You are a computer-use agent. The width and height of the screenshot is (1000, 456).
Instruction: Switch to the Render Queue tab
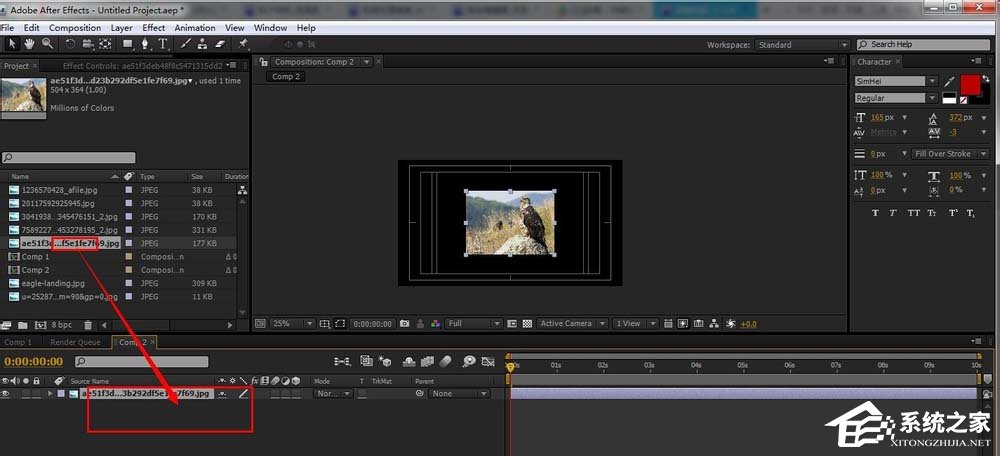tap(75, 342)
